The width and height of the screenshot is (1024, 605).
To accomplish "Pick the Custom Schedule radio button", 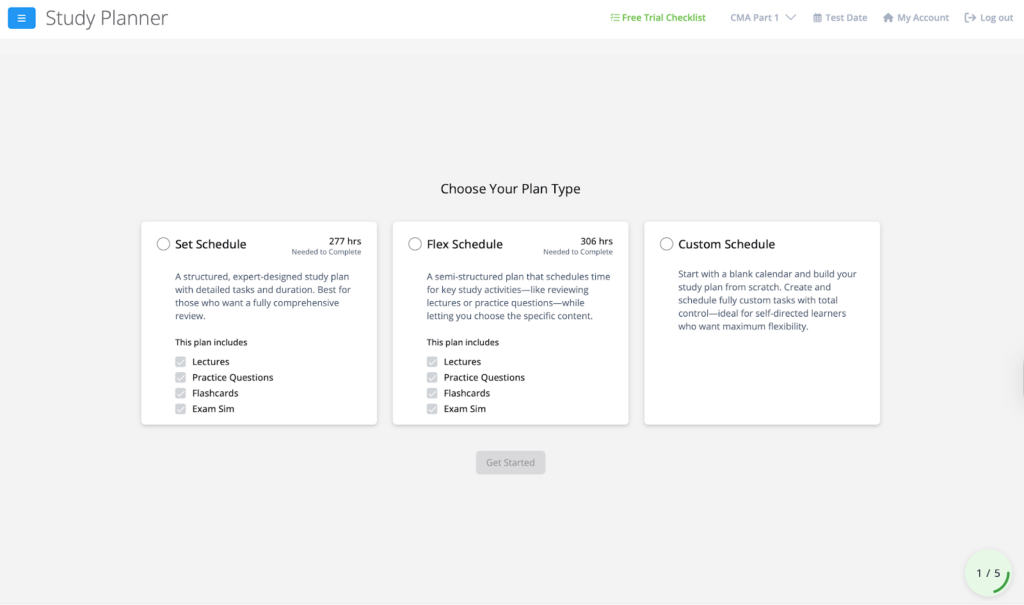I will (666, 243).
